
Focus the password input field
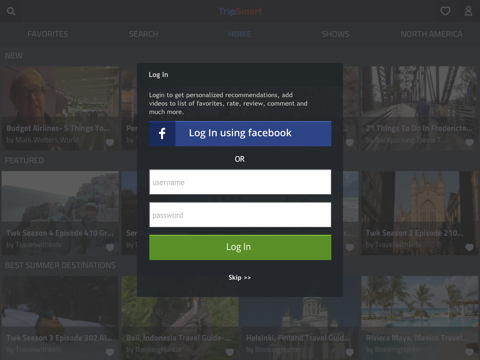tap(240, 215)
